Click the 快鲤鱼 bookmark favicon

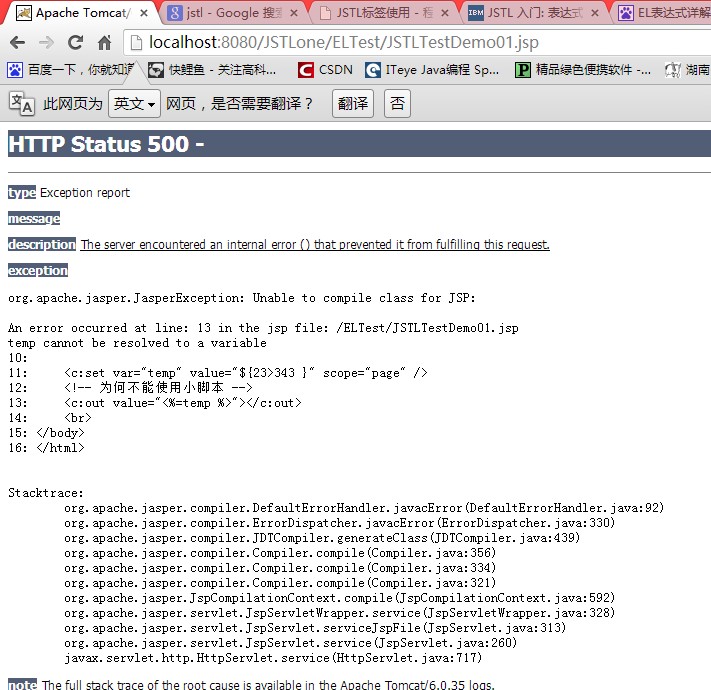tap(156, 70)
